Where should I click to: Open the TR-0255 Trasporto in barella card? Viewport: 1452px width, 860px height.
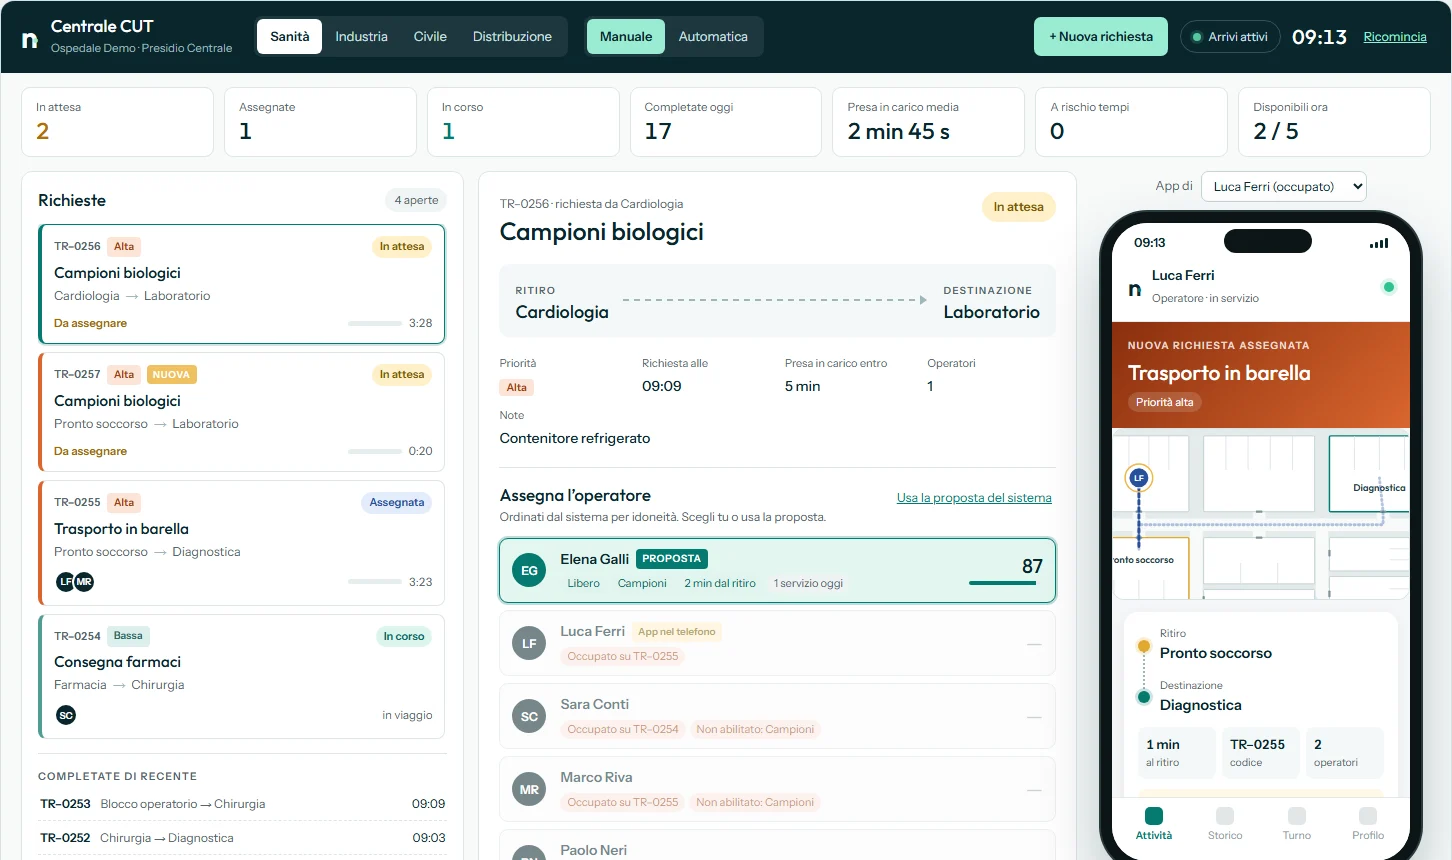(241, 543)
